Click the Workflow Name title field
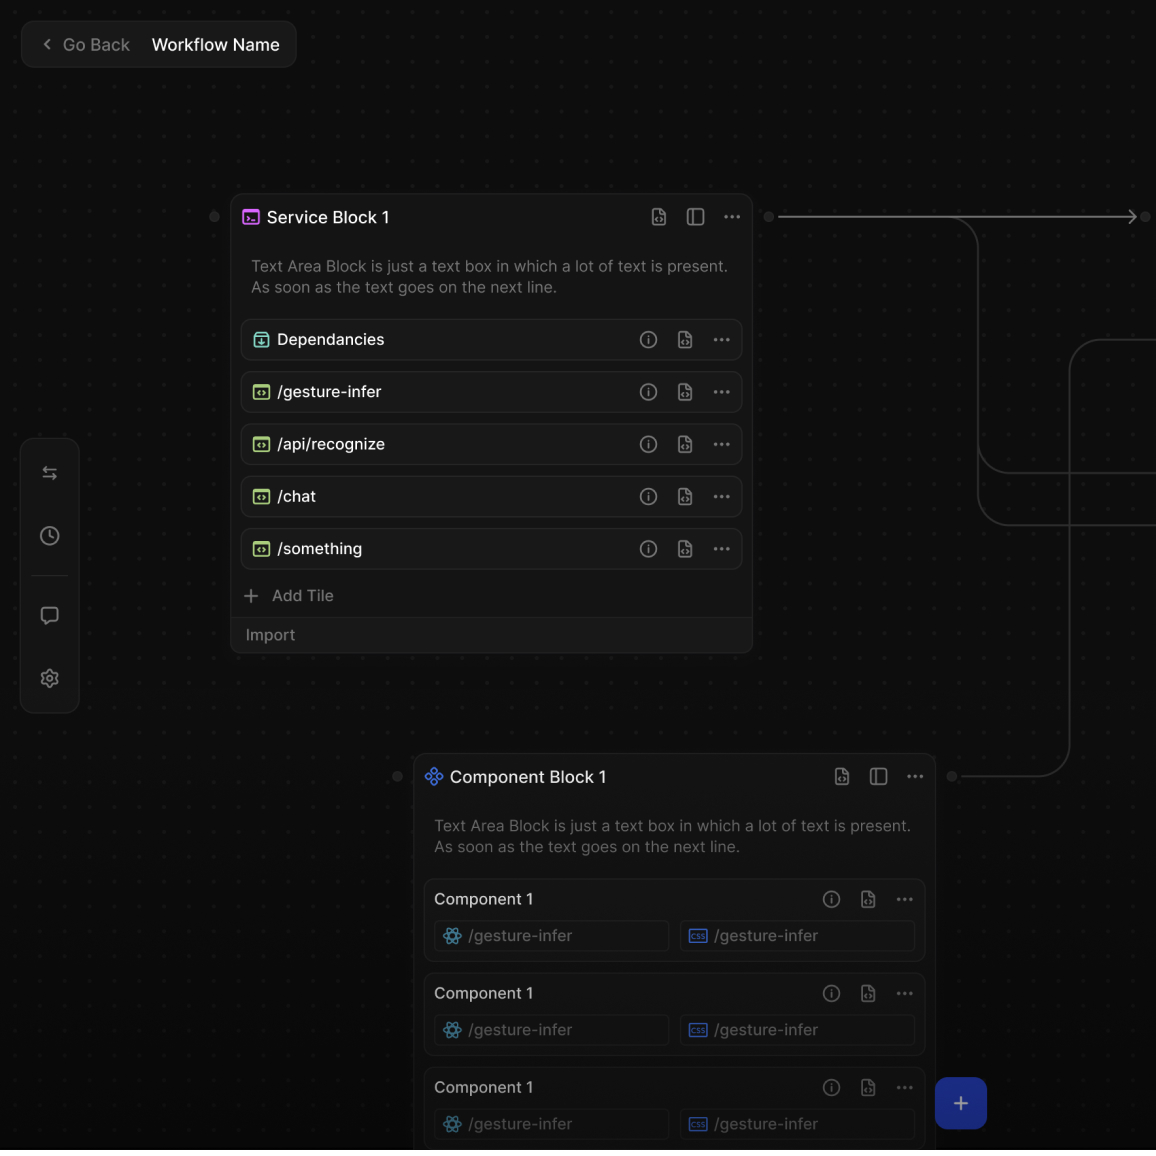This screenshot has width=1156, height=1156. click(x=215, y=45)
